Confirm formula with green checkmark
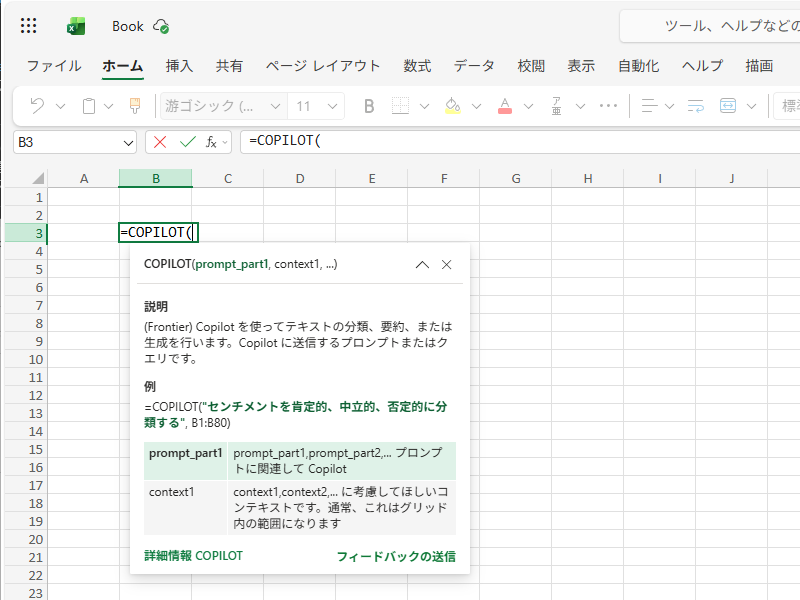The height and width of the screenshot is (600, 800). (x=188, y=142)
